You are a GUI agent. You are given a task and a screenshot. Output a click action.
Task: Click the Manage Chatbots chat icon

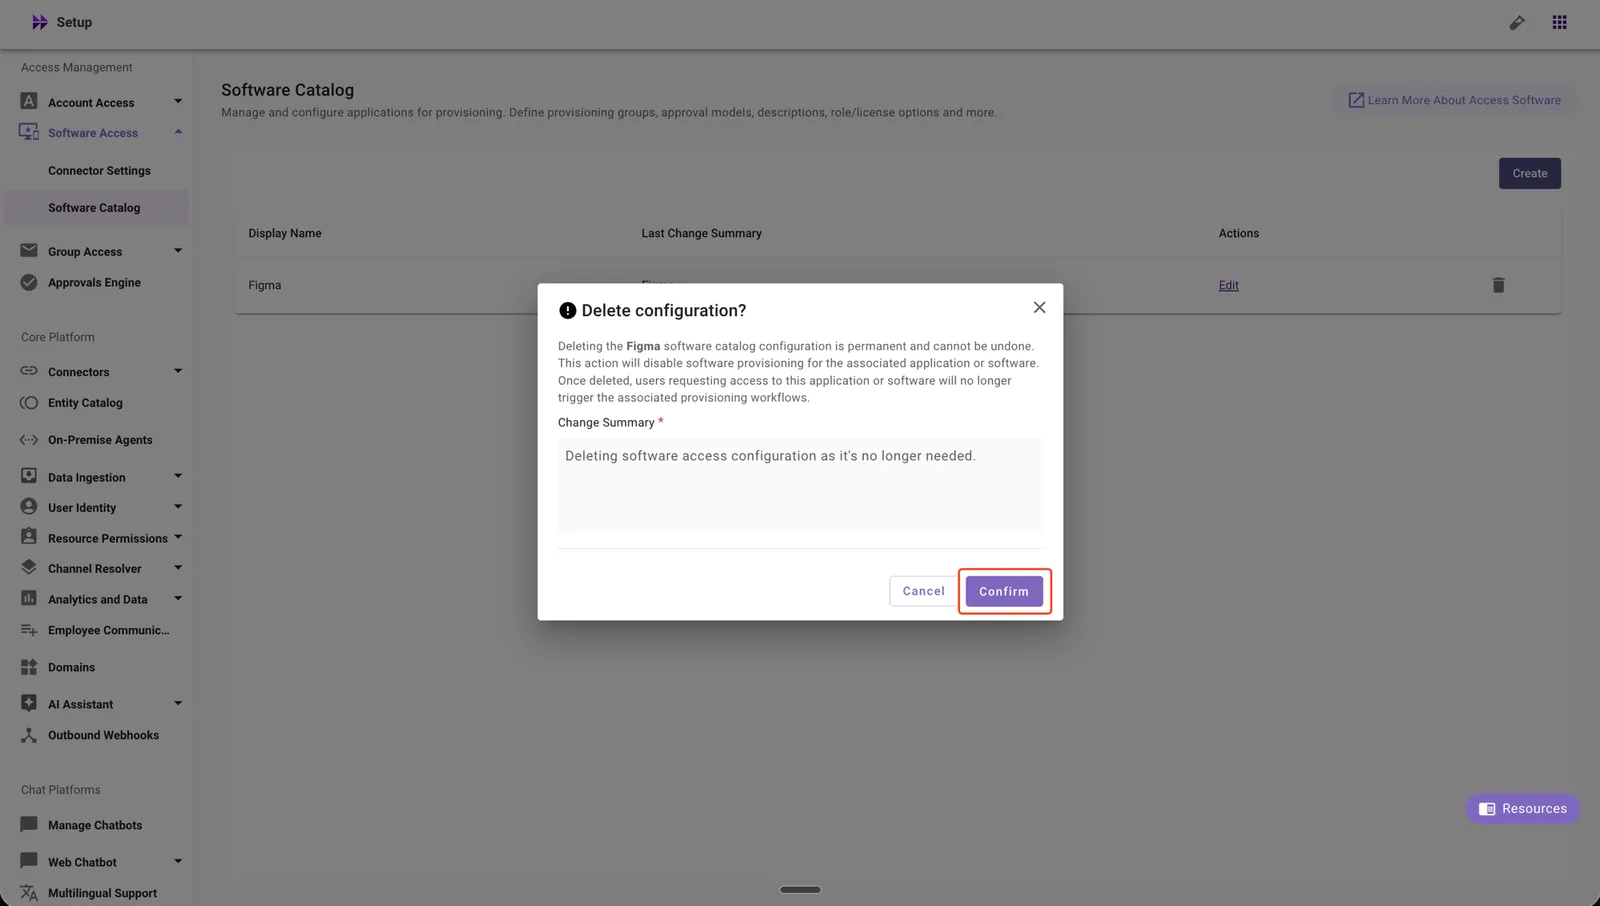pos(29,825)
